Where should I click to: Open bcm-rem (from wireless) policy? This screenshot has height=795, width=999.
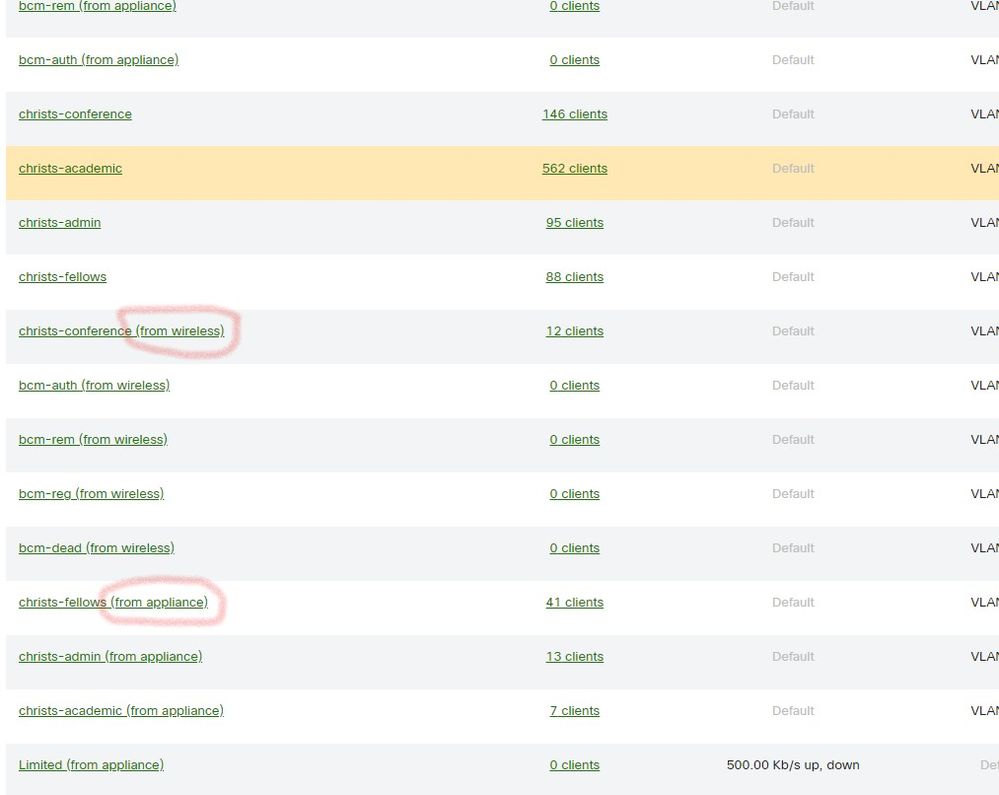point(93,439)
